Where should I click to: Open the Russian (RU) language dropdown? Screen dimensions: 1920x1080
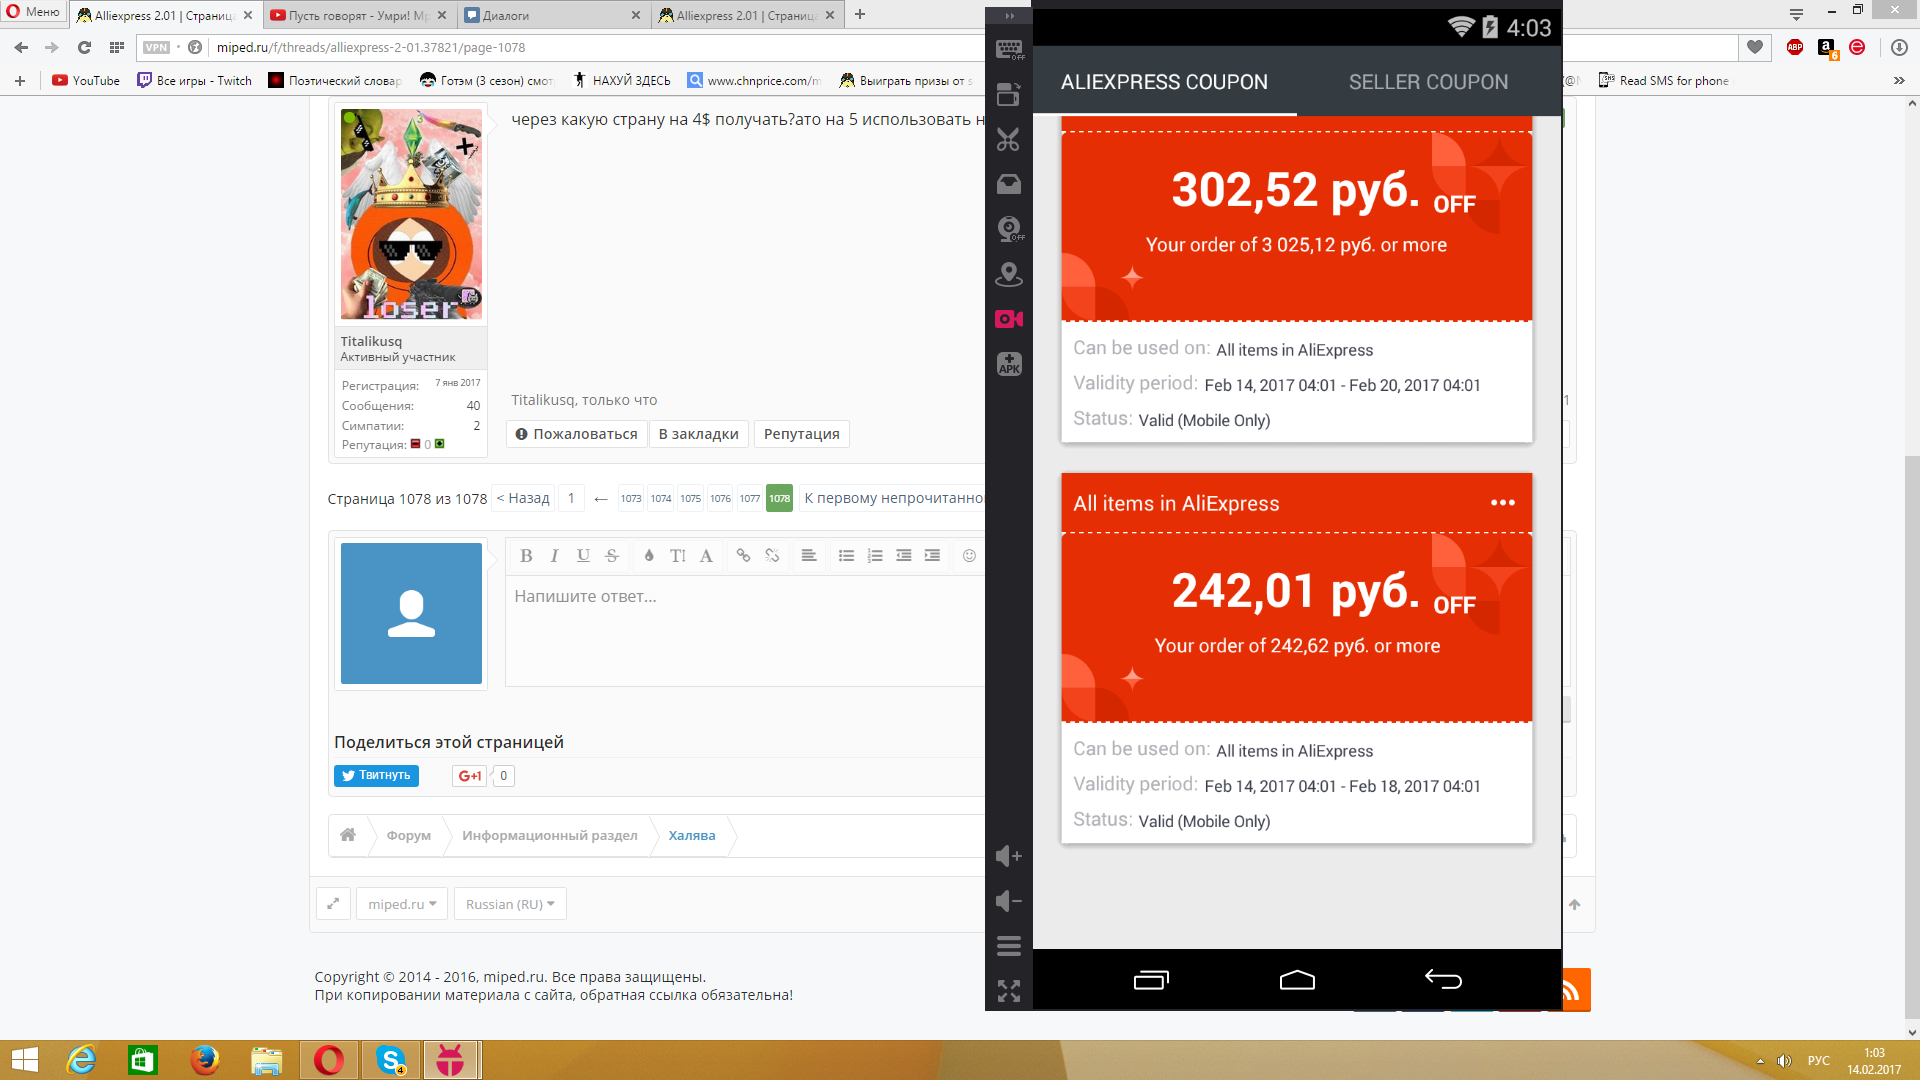[x=510, y=904]
